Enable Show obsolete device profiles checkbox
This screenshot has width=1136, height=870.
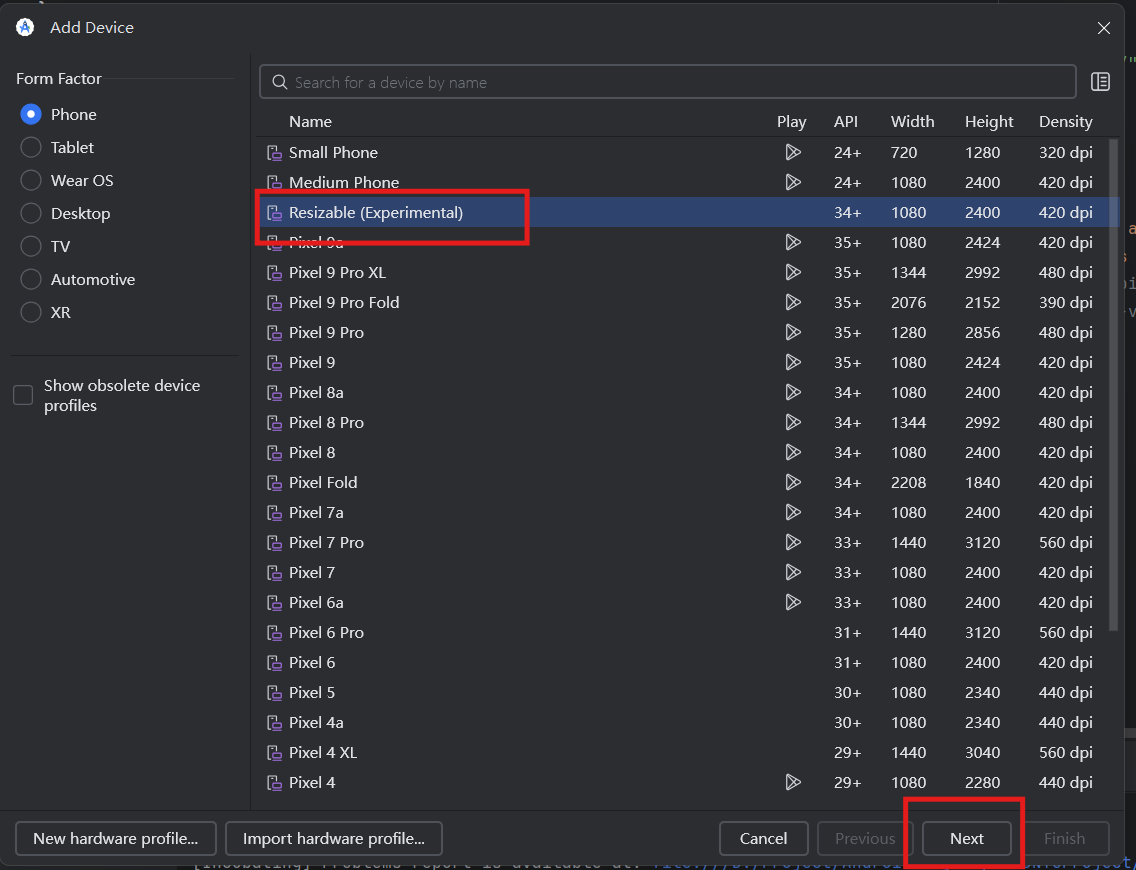[x=23, y=395]
